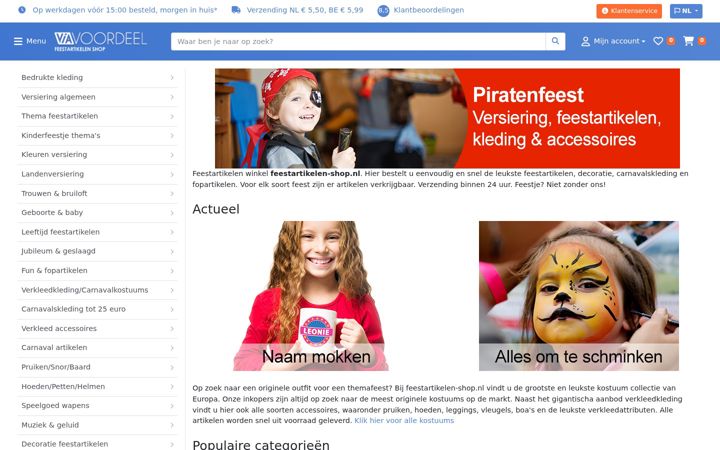Open the Piratenfeest banner

[447, 118]
